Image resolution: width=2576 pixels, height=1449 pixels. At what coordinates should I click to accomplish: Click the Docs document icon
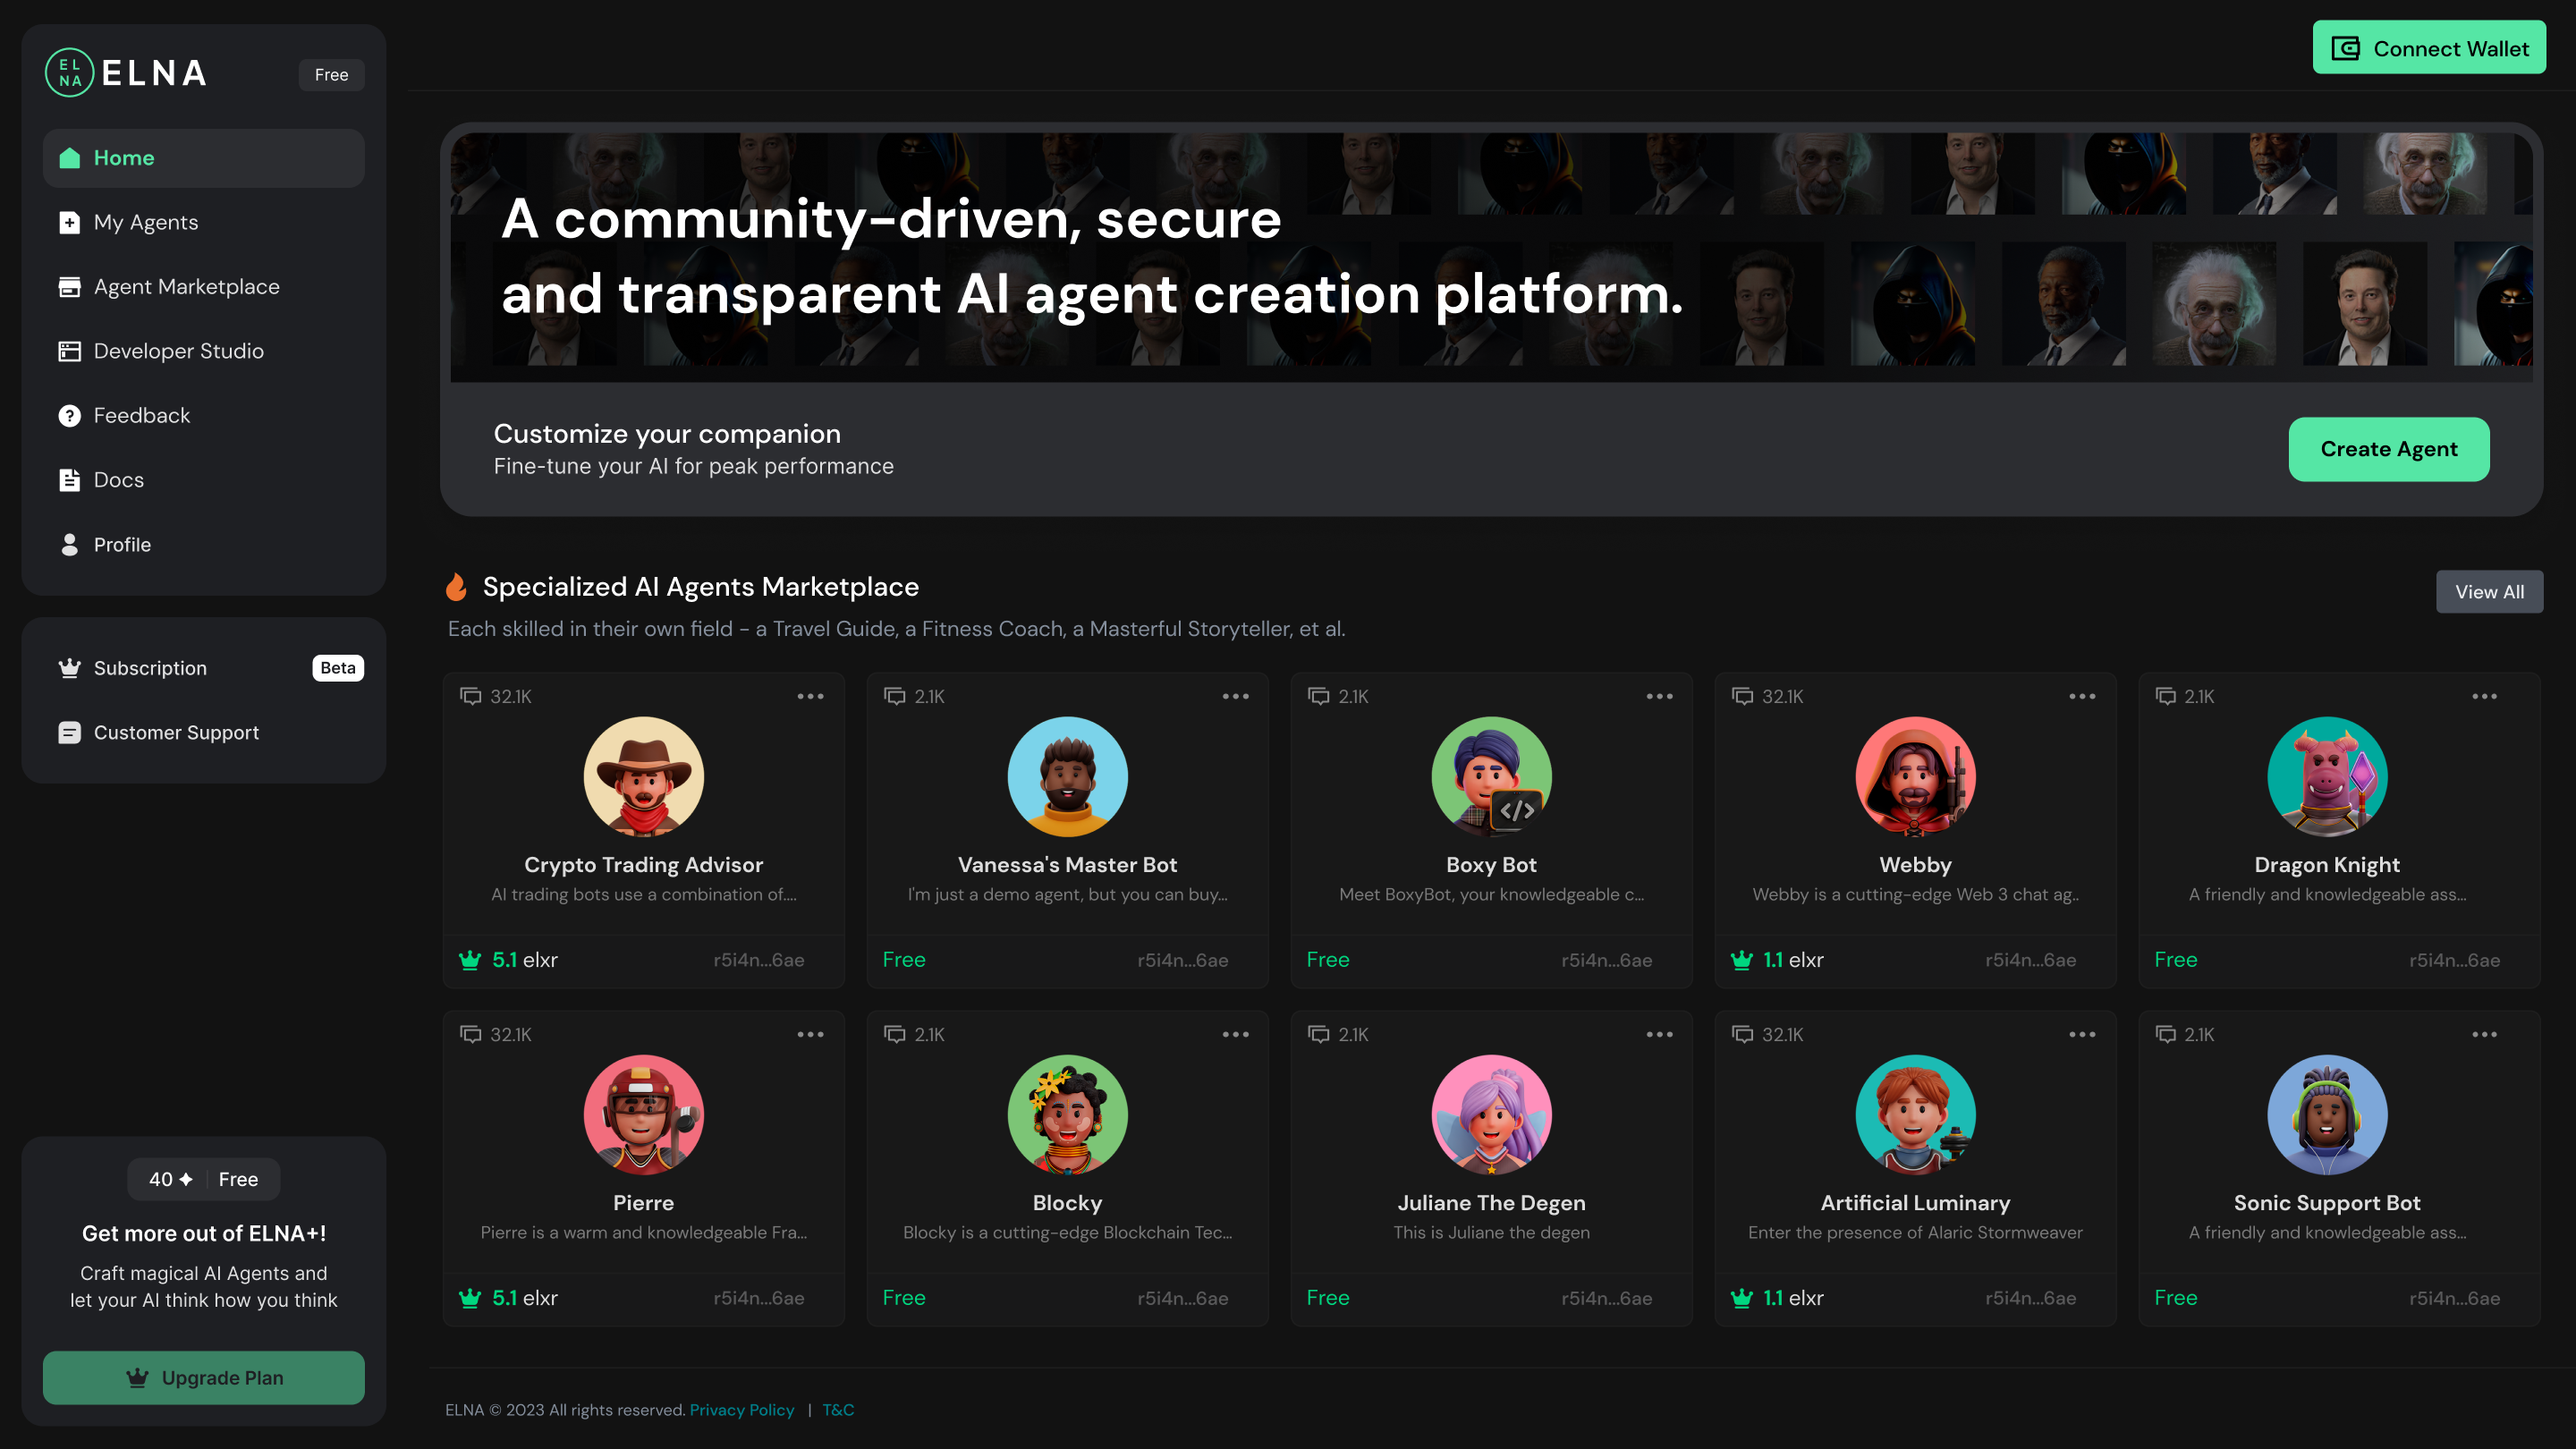pyautogui.click(x=69, y=480)
